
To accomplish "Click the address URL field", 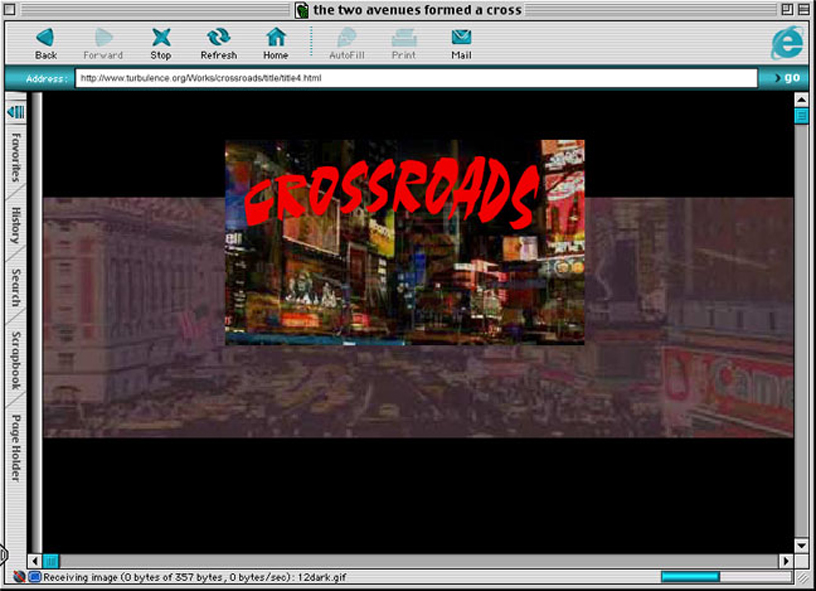I will pyautogui.click(x=415, y=78).
